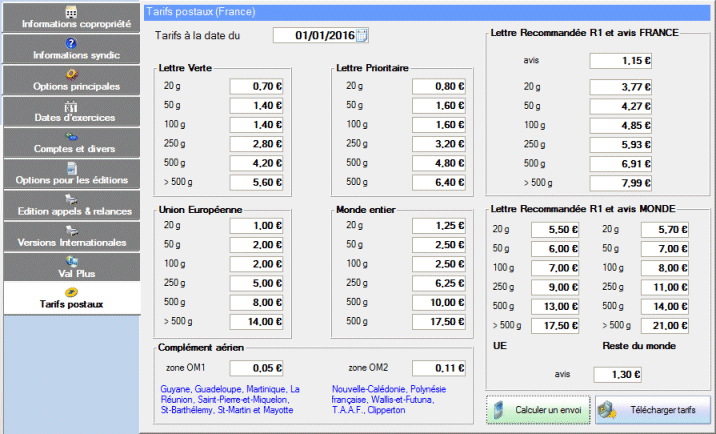Open the Informations copropriété section icon
716x434 pixels.
(x=70, y=12)
